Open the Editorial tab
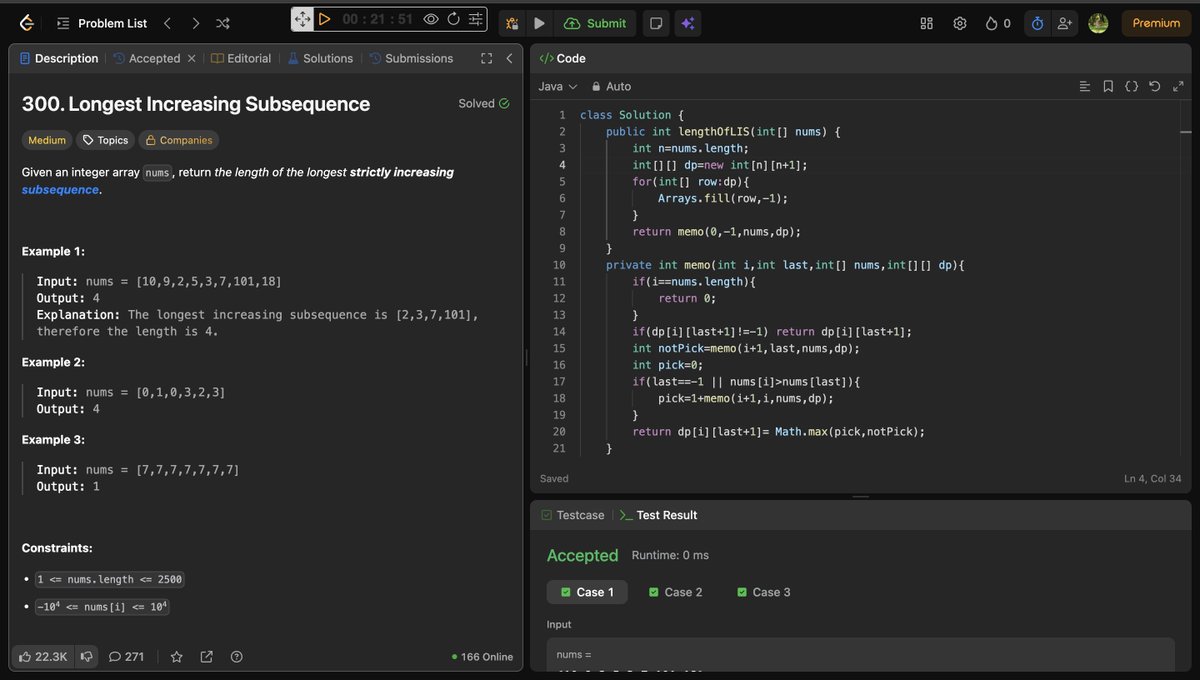1200x680 pixels. click(241, 58)
